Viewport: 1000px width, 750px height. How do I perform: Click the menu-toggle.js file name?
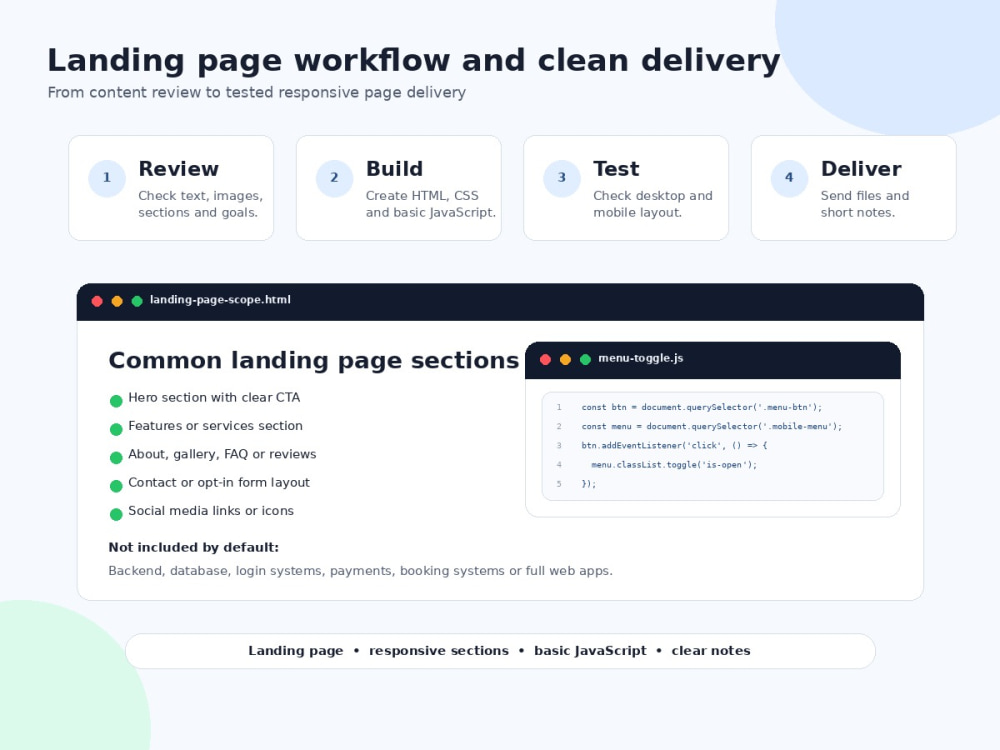point(640,358)
